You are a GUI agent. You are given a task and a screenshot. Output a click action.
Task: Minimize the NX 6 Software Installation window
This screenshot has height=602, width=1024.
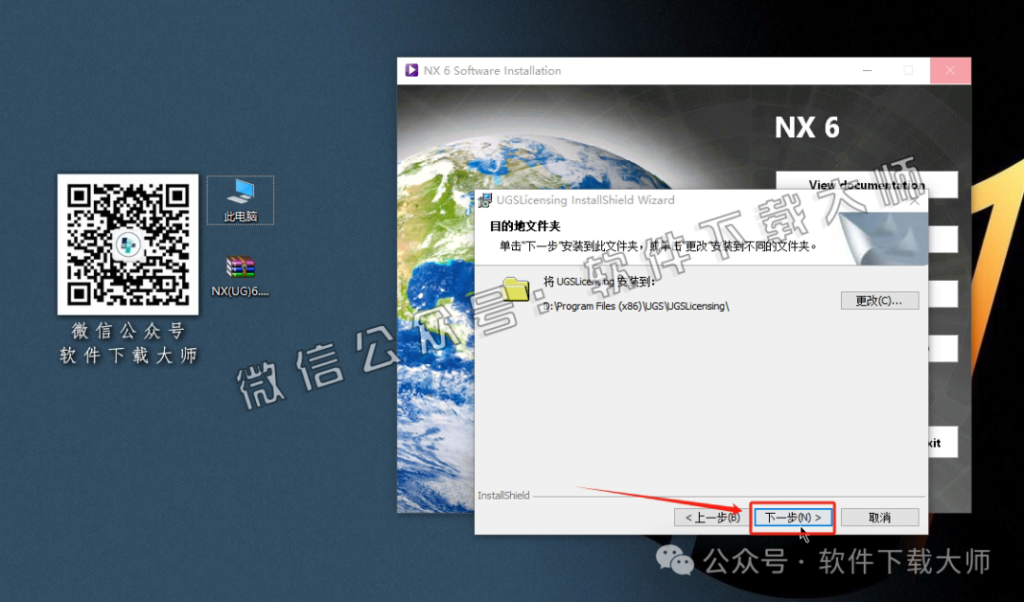tap(866, 71)
